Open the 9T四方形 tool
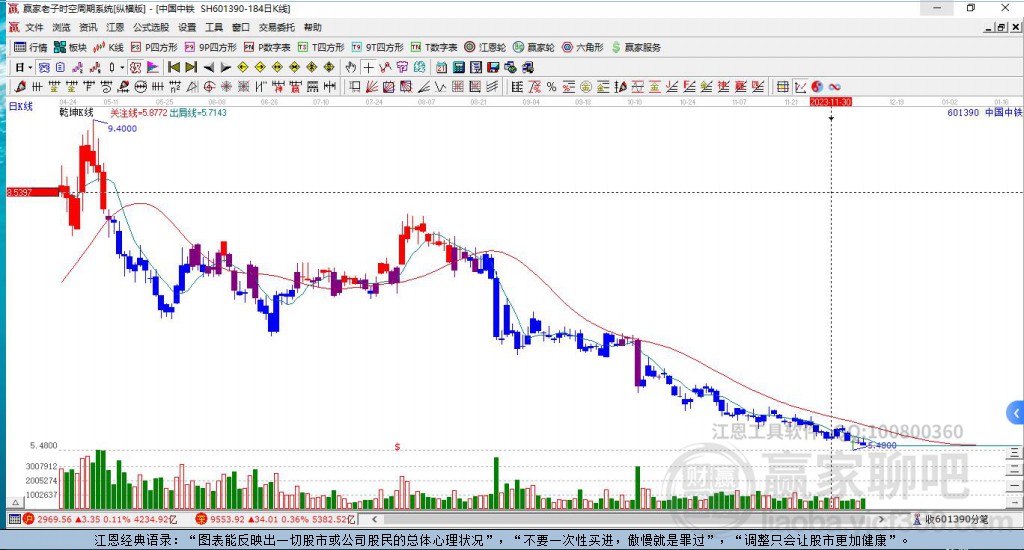Image resolution: width=1024 pixels, height=550 pixels. [x=377, y=47]
